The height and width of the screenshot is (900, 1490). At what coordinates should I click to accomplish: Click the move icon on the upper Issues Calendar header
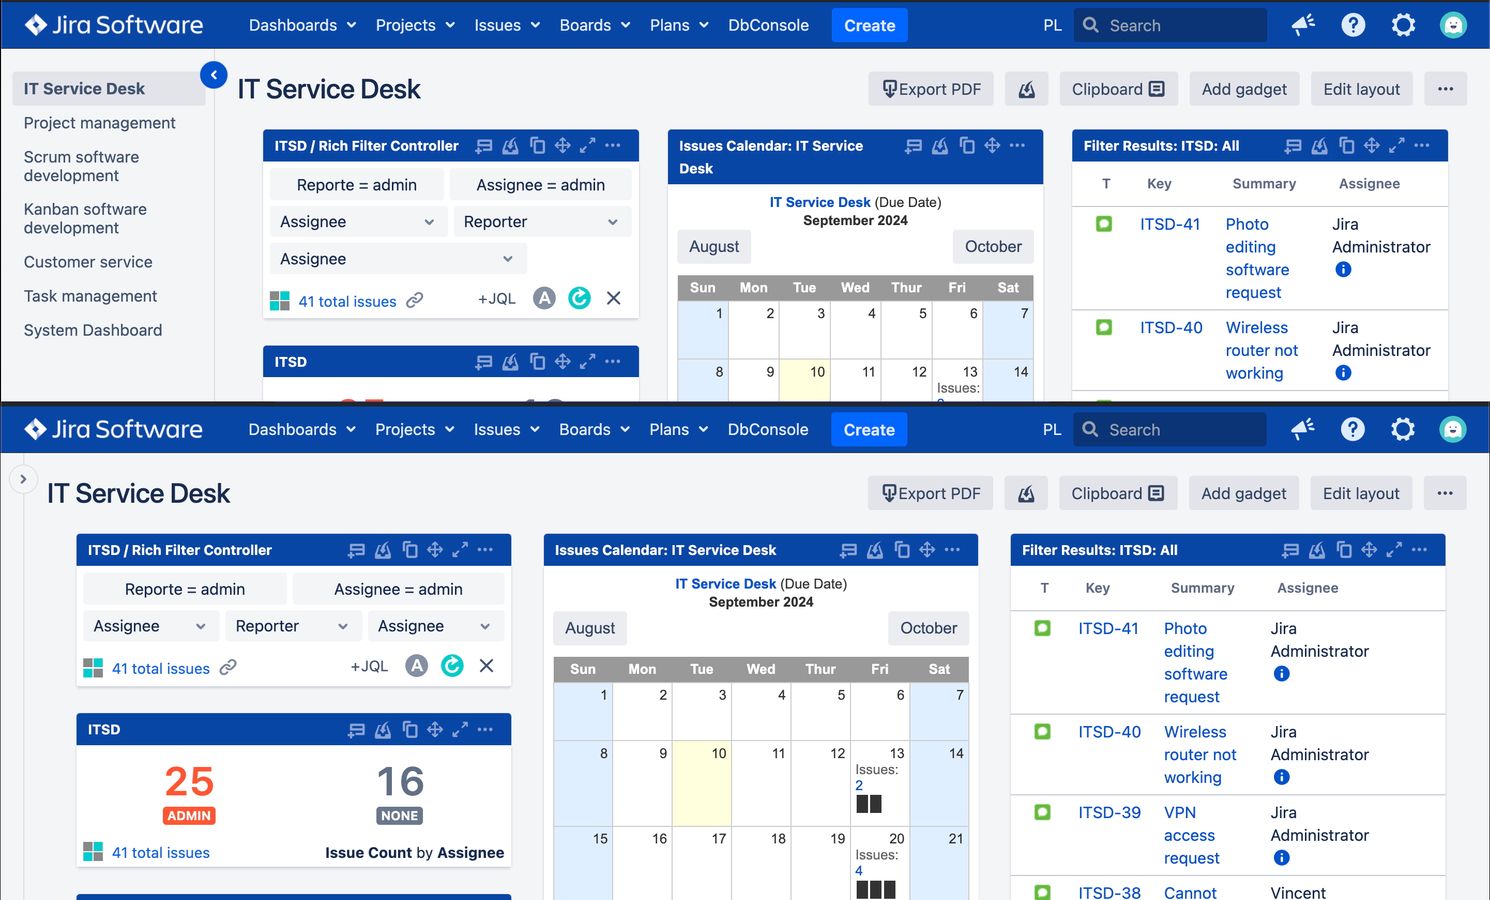[992, 146]
